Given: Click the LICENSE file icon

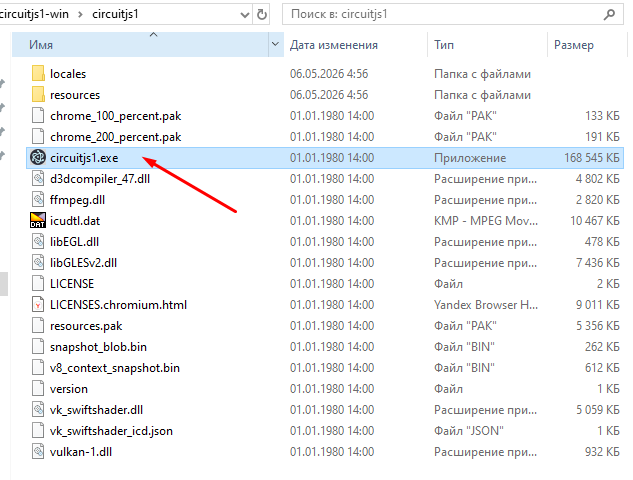Looking at the screenshot, I should tap(38, 283).
